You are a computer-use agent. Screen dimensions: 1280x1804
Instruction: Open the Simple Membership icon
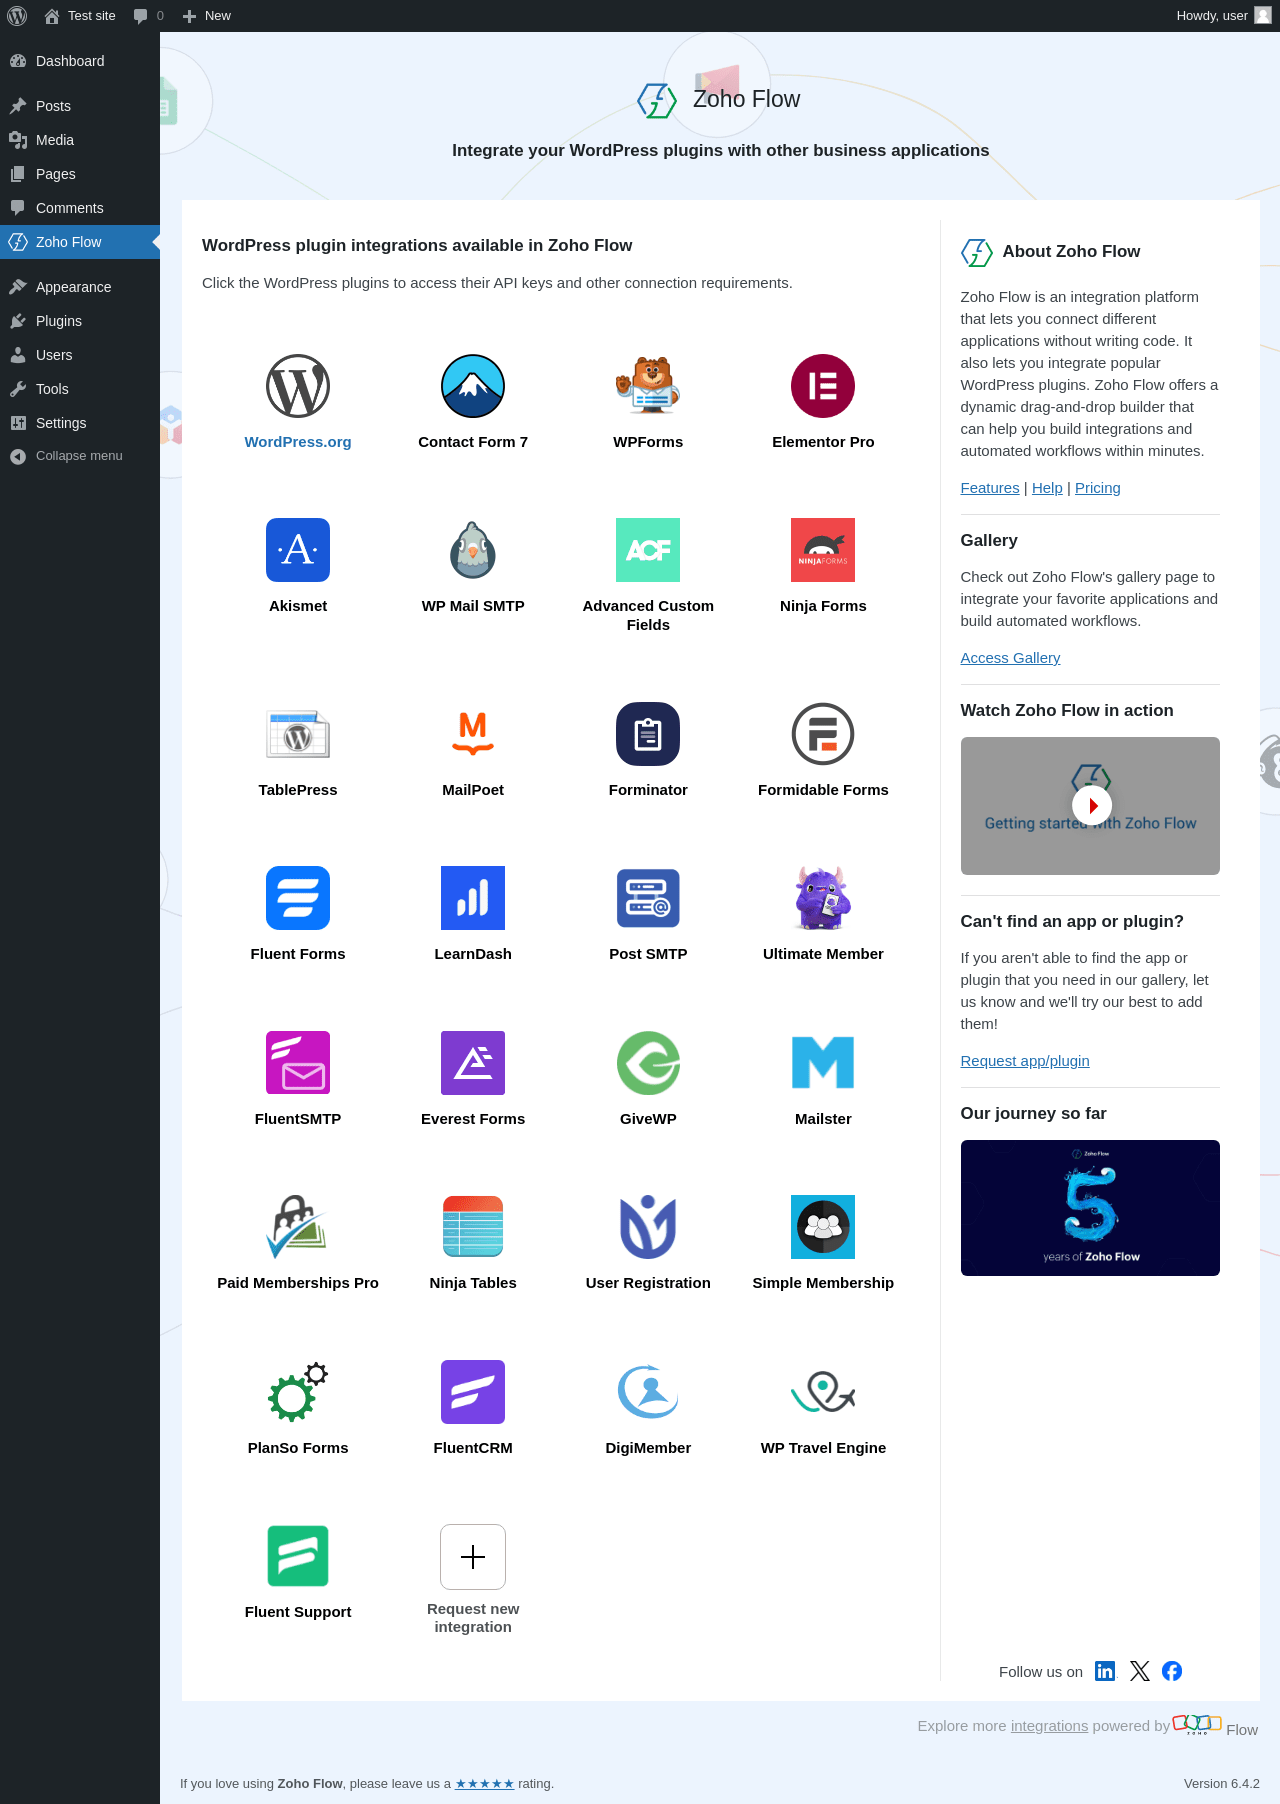[x=823, y=1227]
